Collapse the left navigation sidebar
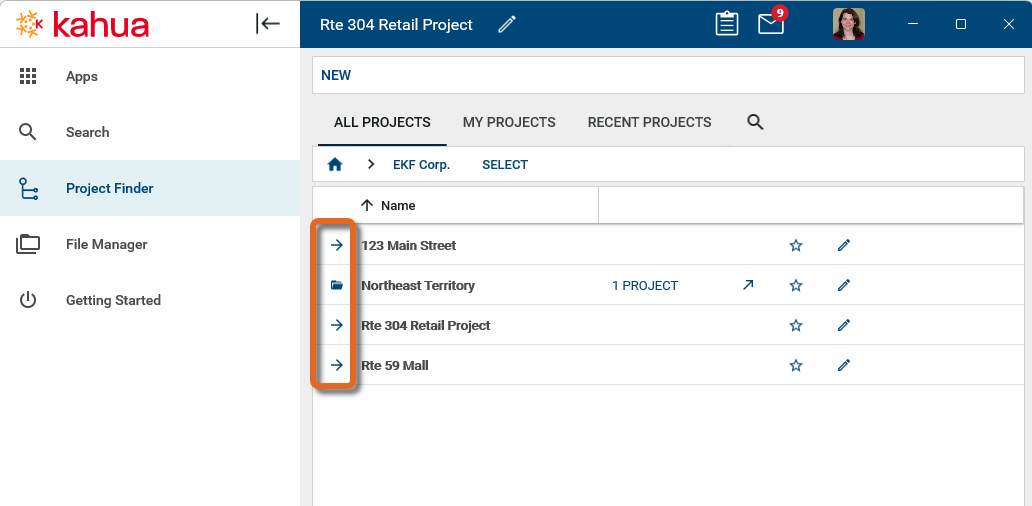1032x506 pixels. [268, 24]
